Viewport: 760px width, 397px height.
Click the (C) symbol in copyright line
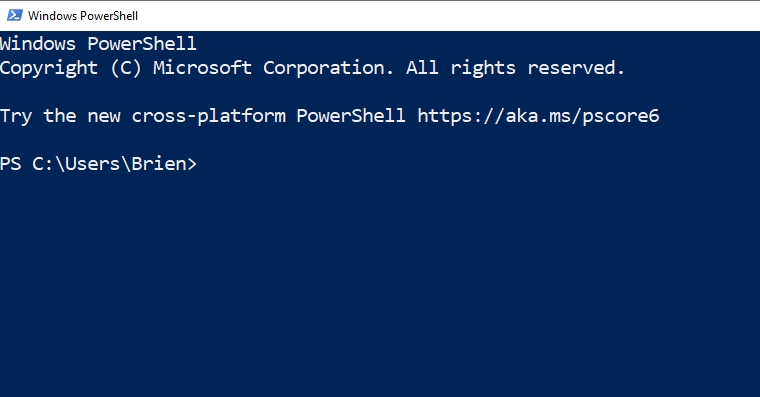pos(126,68)
